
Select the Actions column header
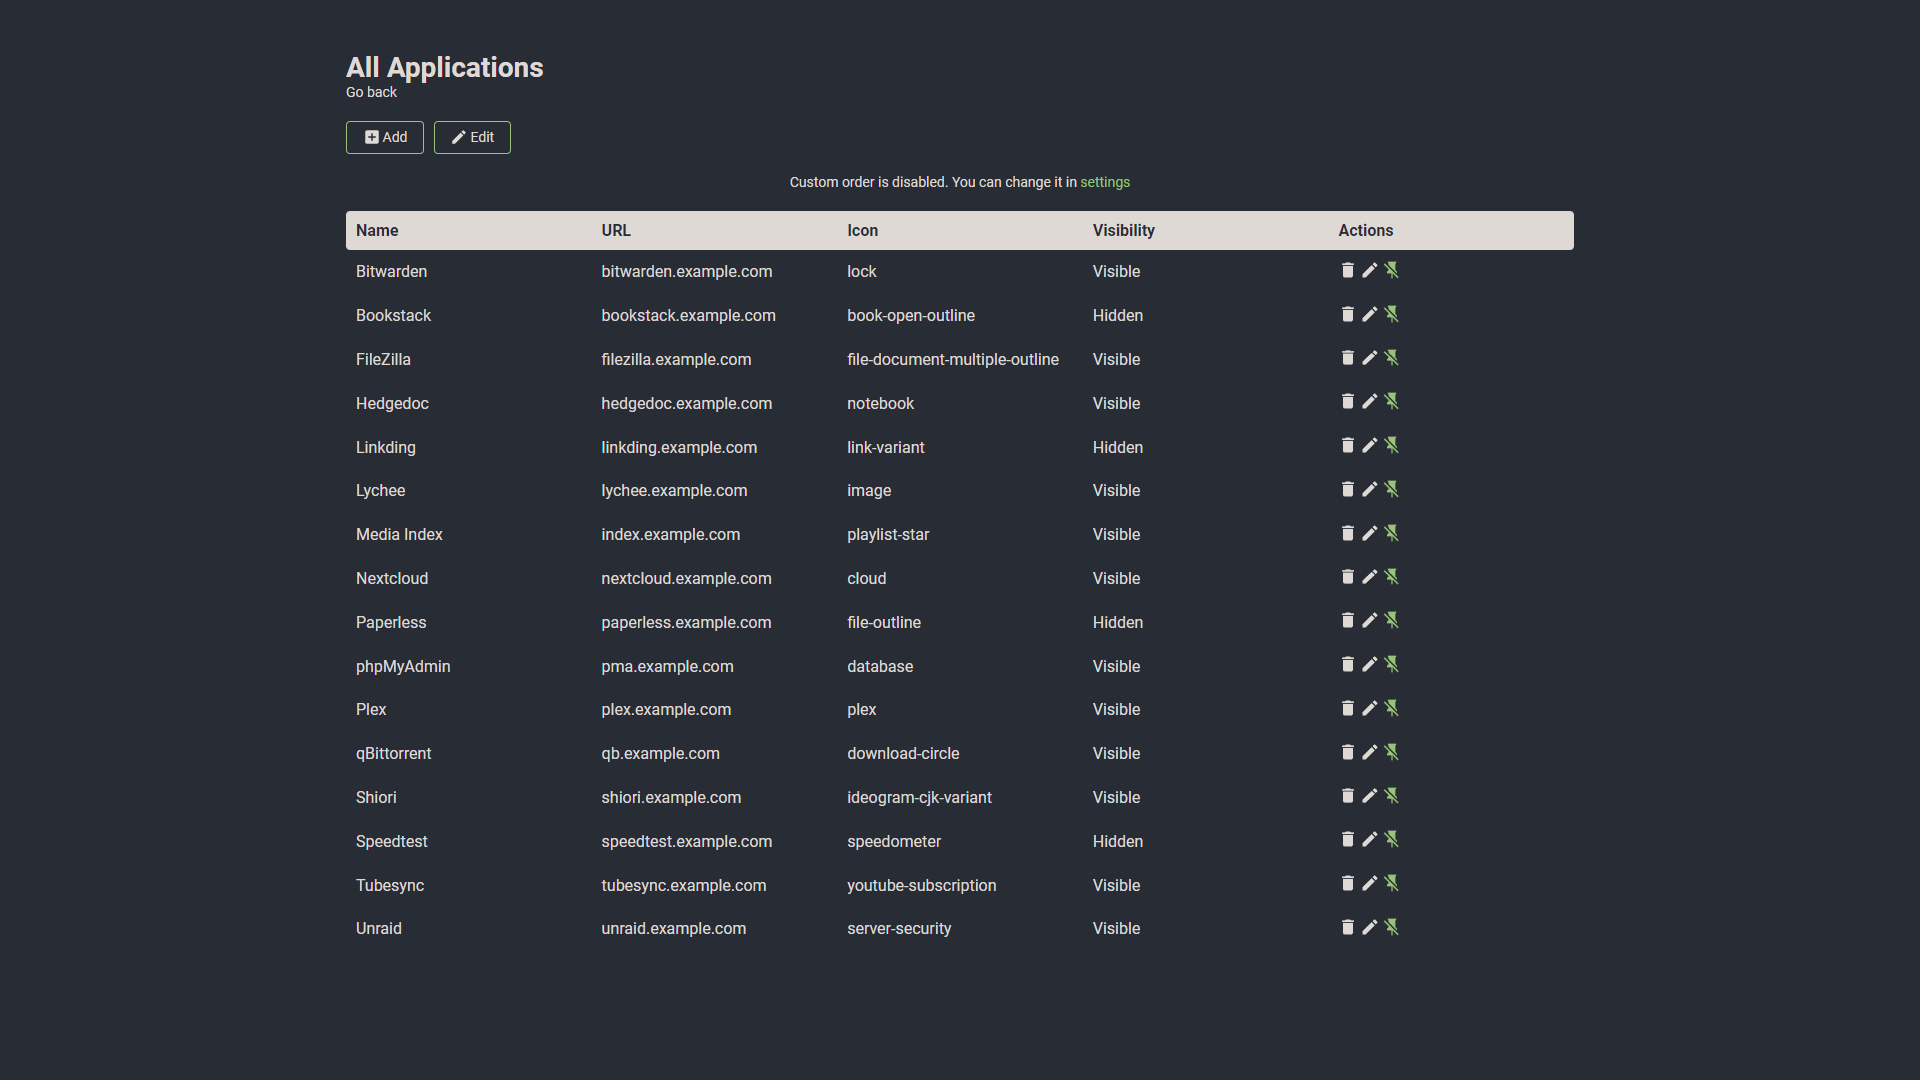click(x=1365, y=231)
